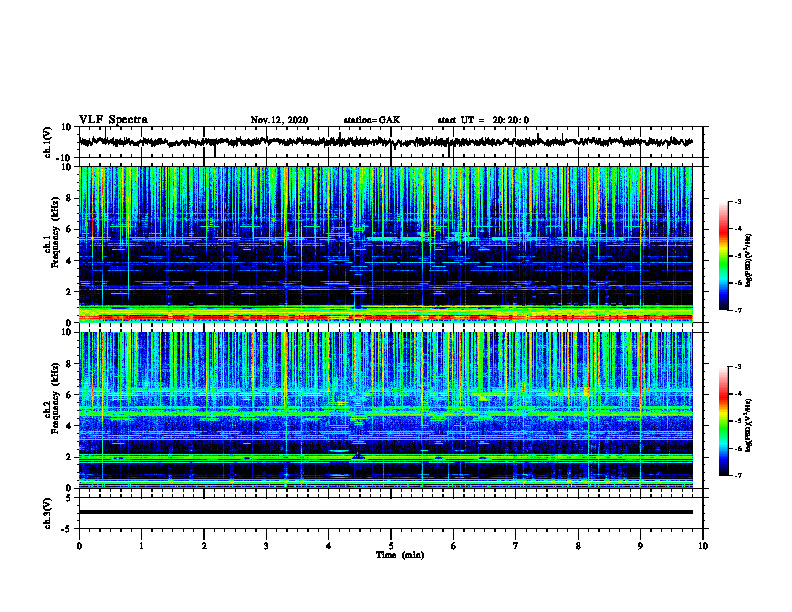Click time axis tick label "6"
Viewport: 792px width, 612px height.
[454, 546]
